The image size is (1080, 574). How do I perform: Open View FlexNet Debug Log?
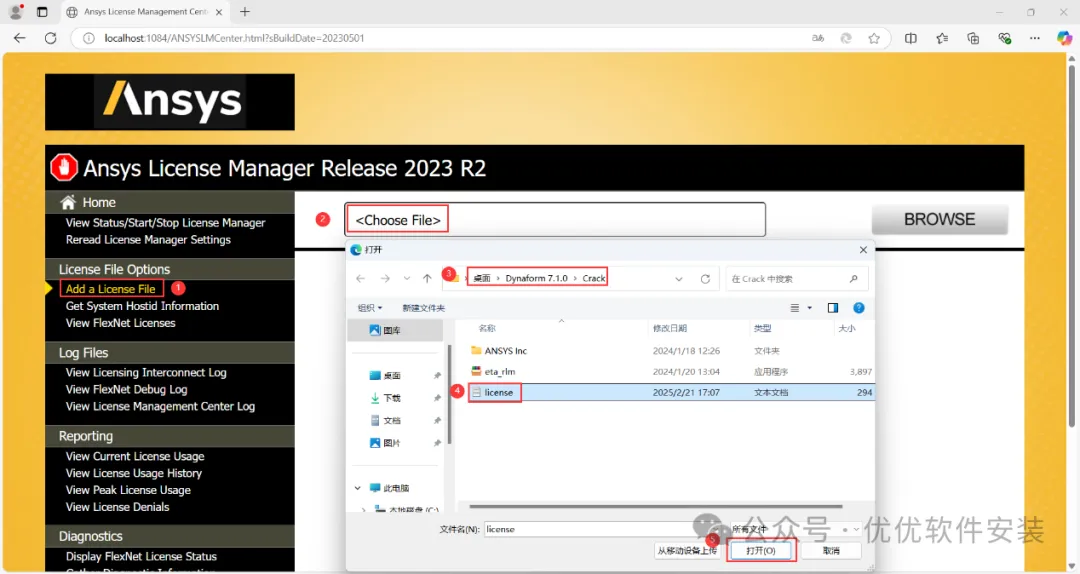[x=127, y=389]
